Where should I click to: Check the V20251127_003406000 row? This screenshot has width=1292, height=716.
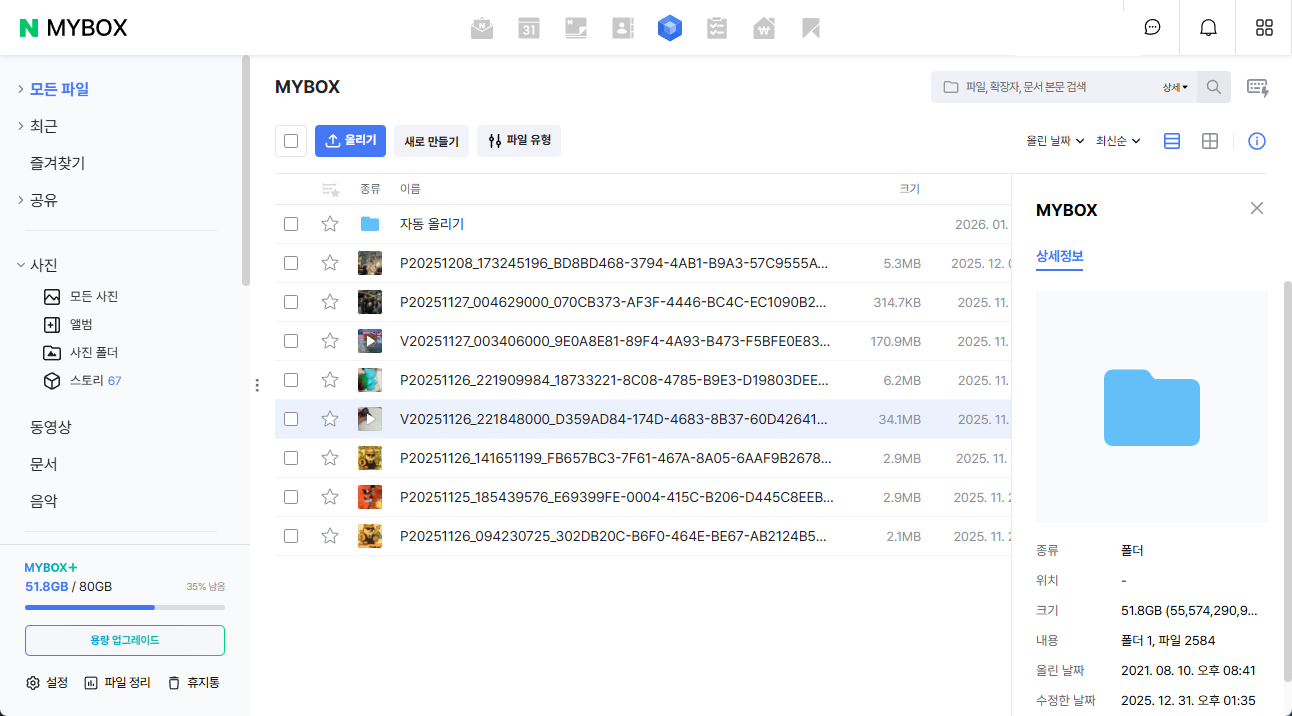point(291,341)
